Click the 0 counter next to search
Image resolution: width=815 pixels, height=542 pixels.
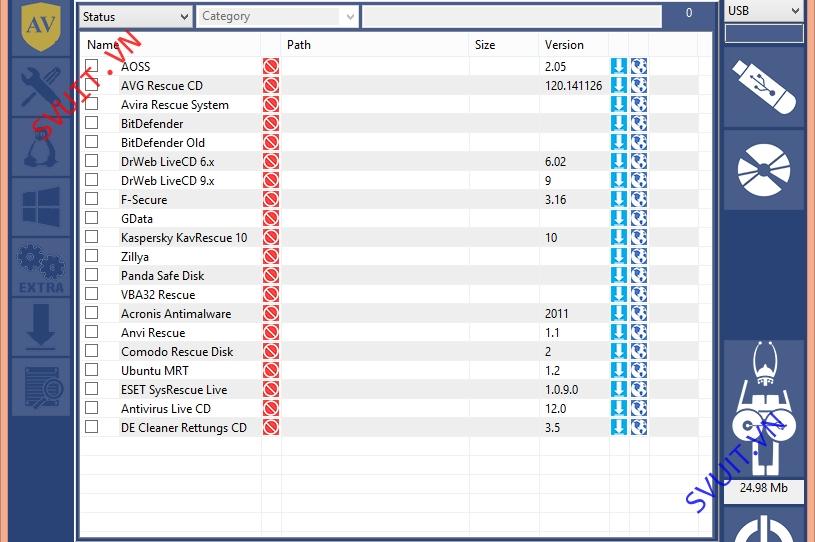tap(689, 13)
